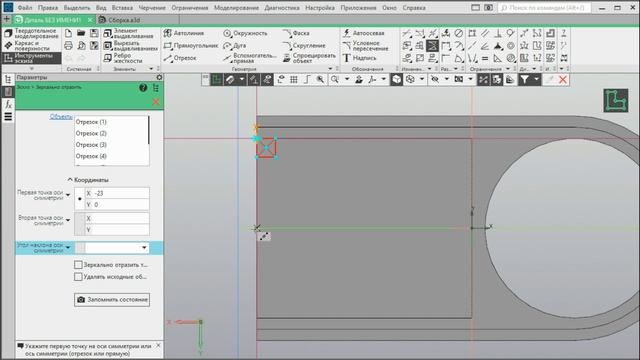Expand the Ограничения toolbar group arrow
The image size is (640, 360).
pos(508,69)
